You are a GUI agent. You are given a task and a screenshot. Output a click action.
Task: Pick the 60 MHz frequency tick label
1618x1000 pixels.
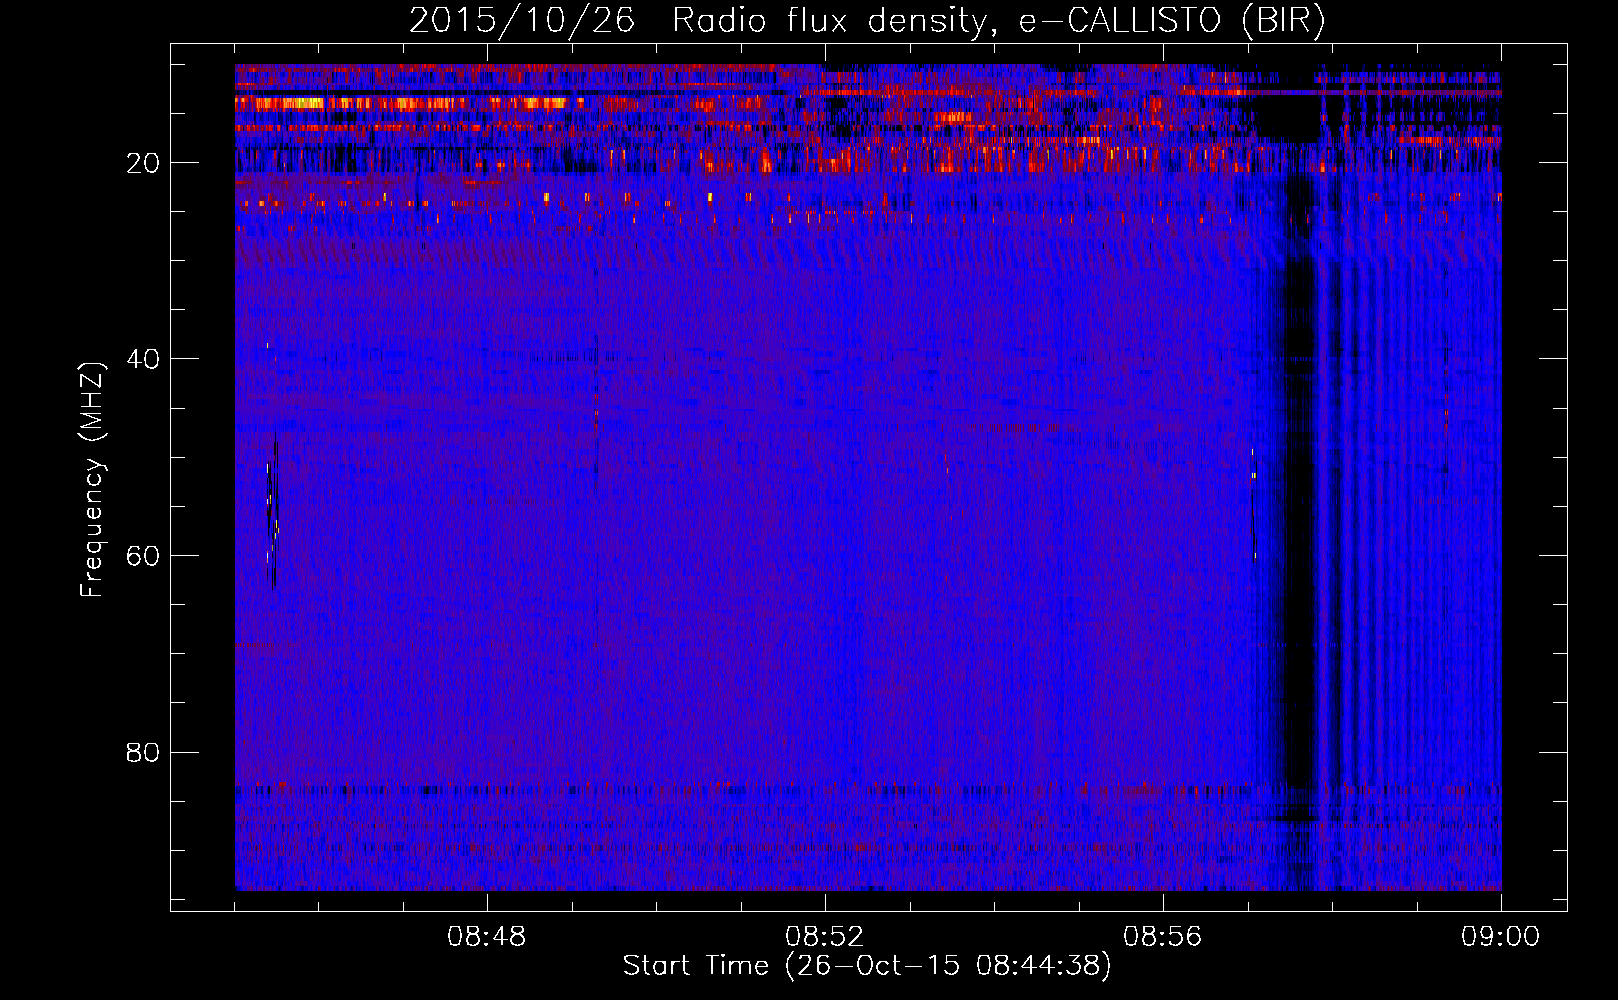click(x=143, y=555)
